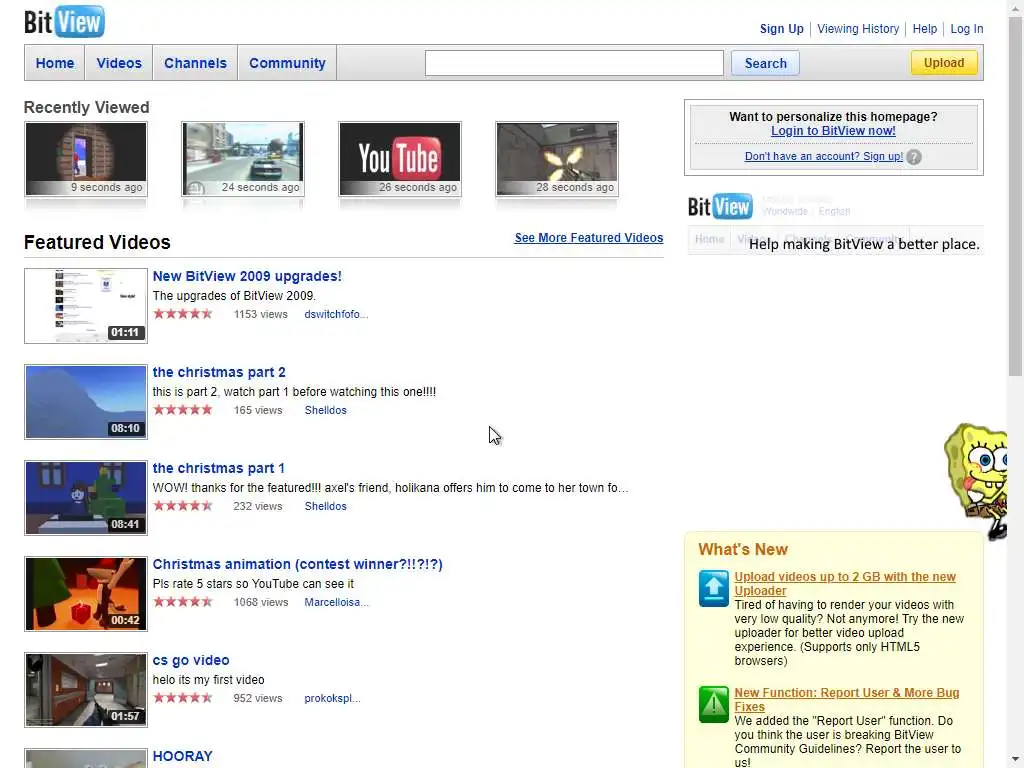Open recently viewed video from 28 seconds ago
Image resolution: width=1024 pixels, height=768 pixels.
coord(557,159)
